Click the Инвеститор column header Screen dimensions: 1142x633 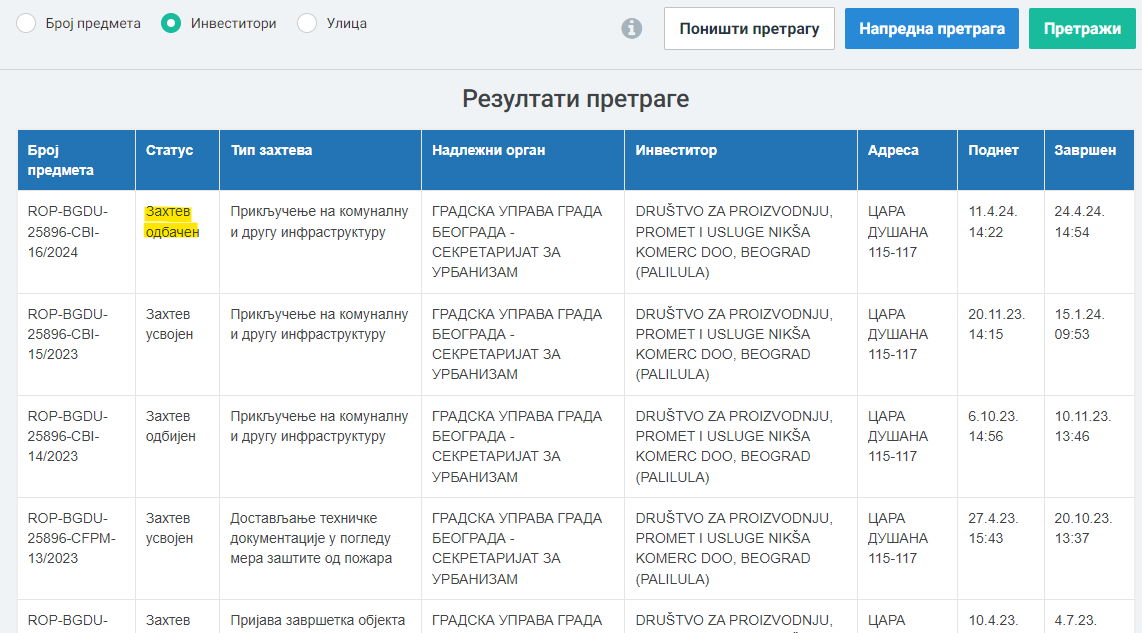coord(676,150)
